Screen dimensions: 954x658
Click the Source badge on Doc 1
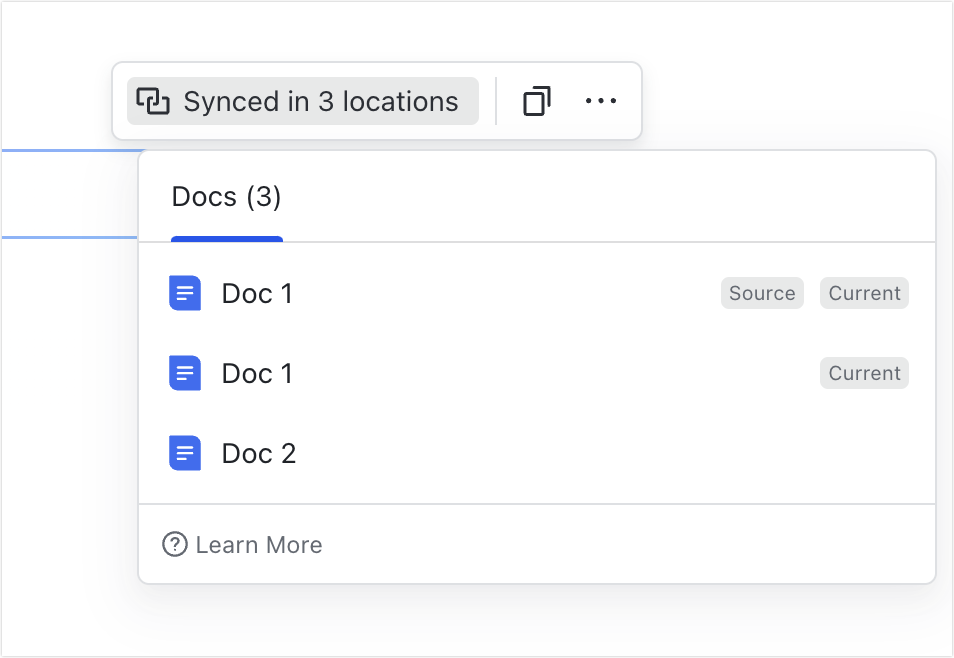click(x=762, y=293)
